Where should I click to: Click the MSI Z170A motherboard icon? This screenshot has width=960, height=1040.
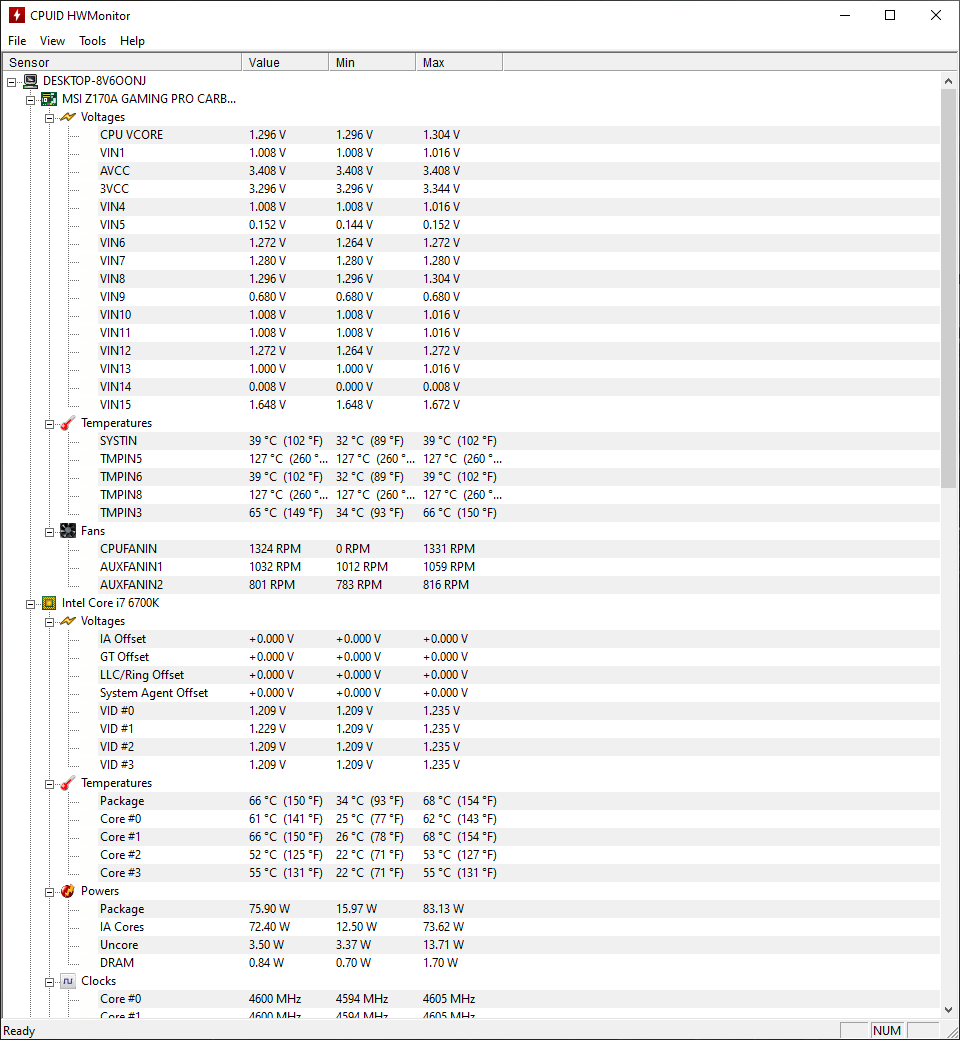point(49,99)
